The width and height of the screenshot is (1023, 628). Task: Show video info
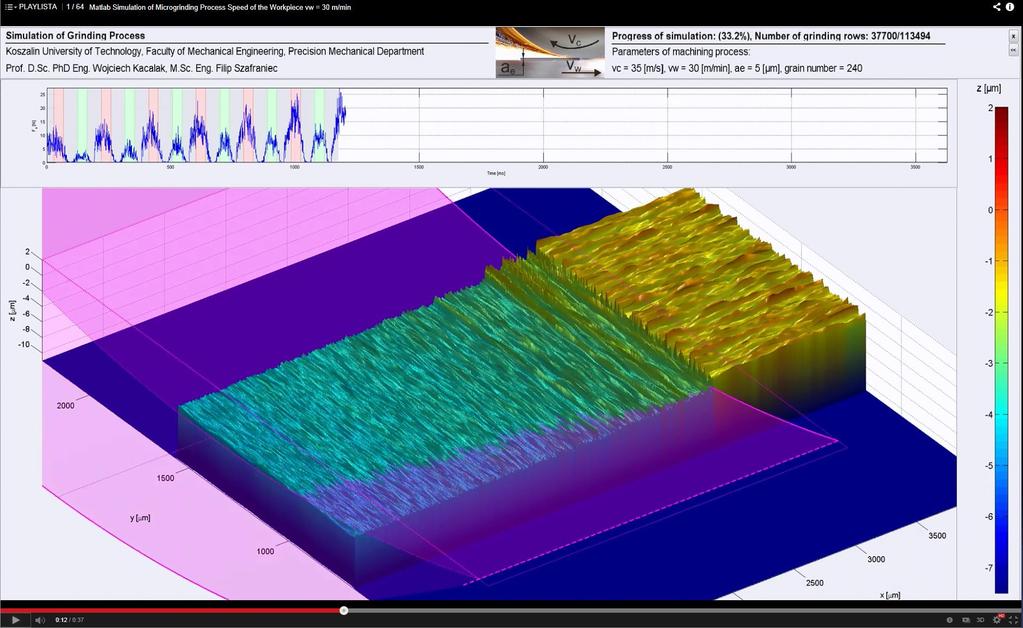point(1010,7)
